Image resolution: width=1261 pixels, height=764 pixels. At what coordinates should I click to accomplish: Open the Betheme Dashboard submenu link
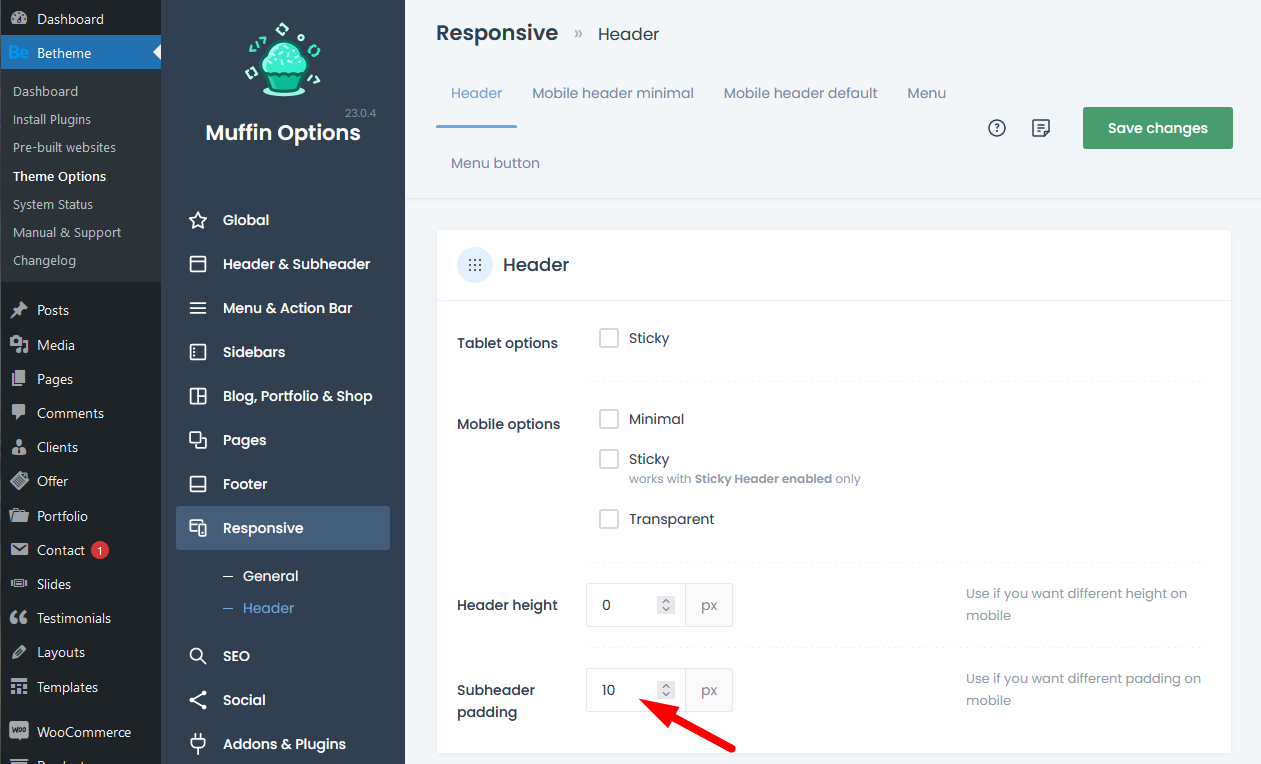pos(45,91)
